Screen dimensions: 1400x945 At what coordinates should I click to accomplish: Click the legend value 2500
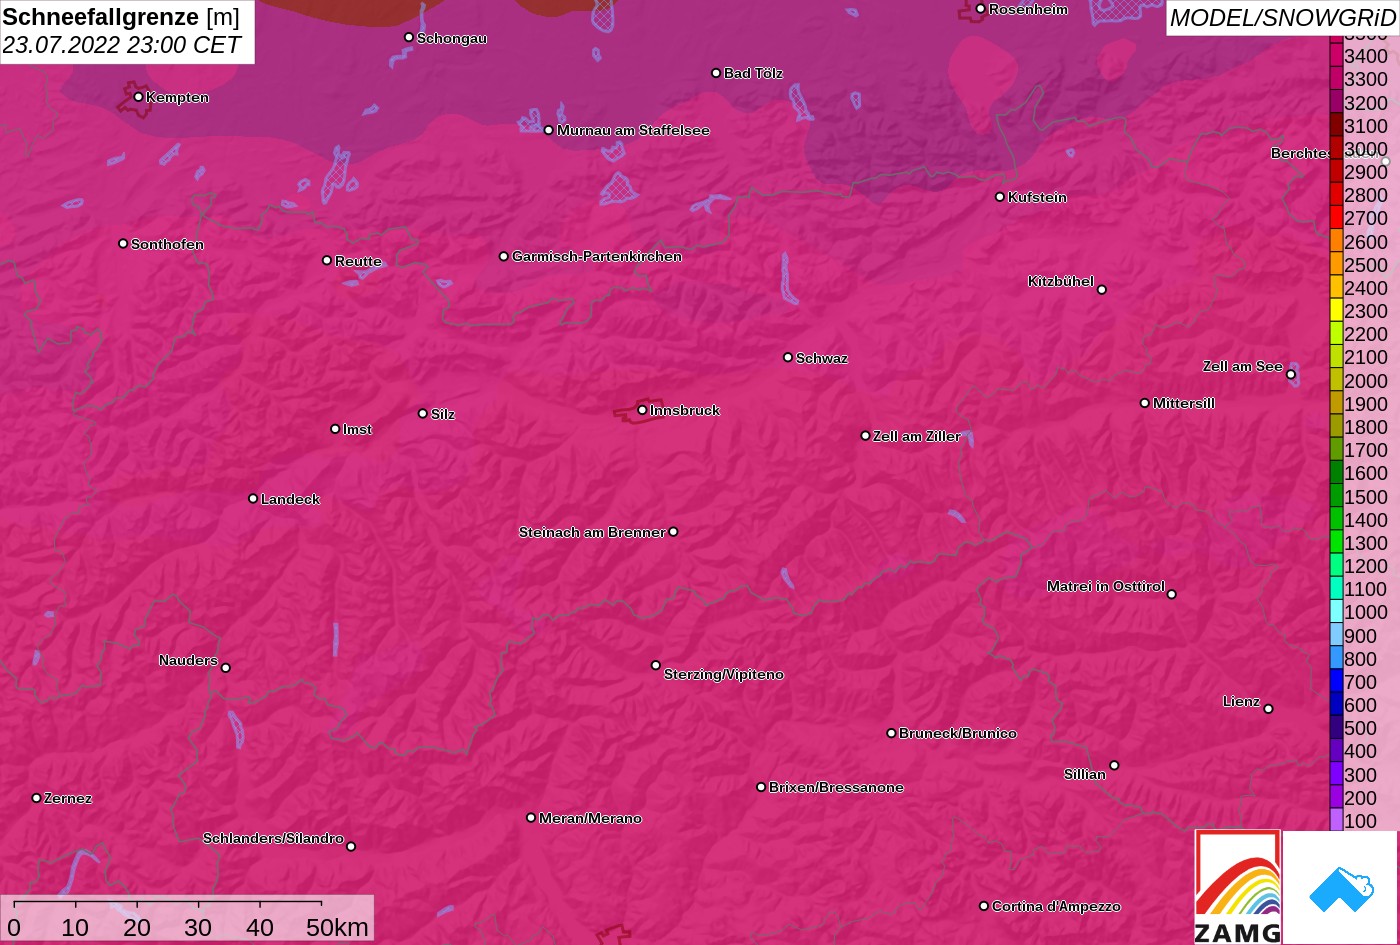1366,265
